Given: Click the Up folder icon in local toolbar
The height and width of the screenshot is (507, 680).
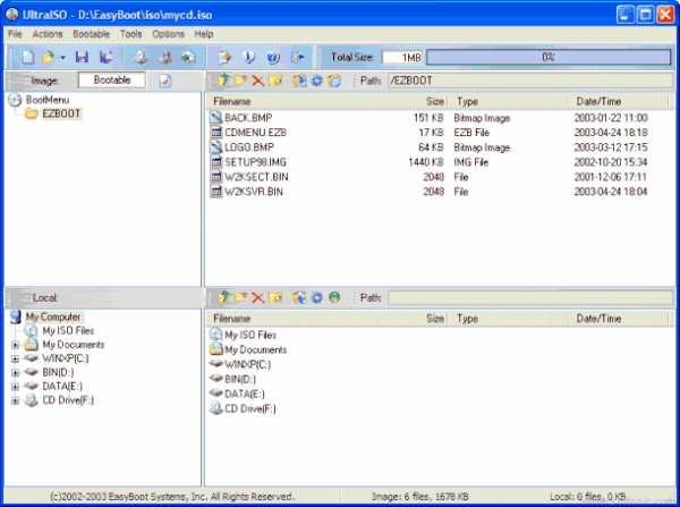Looking at the screenshot, I should tap(223, 298).
